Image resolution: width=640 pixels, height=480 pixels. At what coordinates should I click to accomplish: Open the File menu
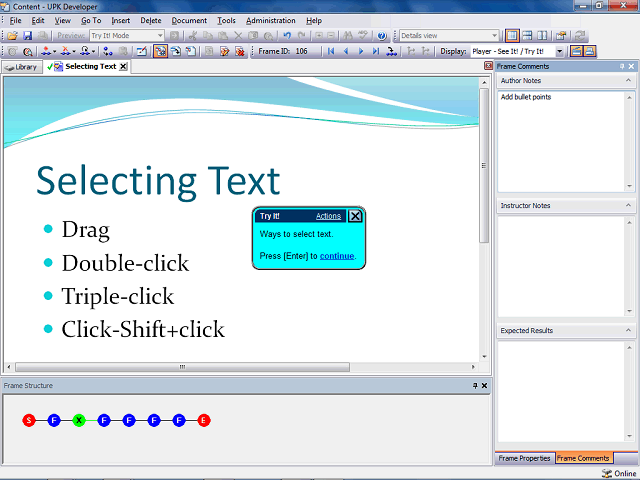[16, 20]
